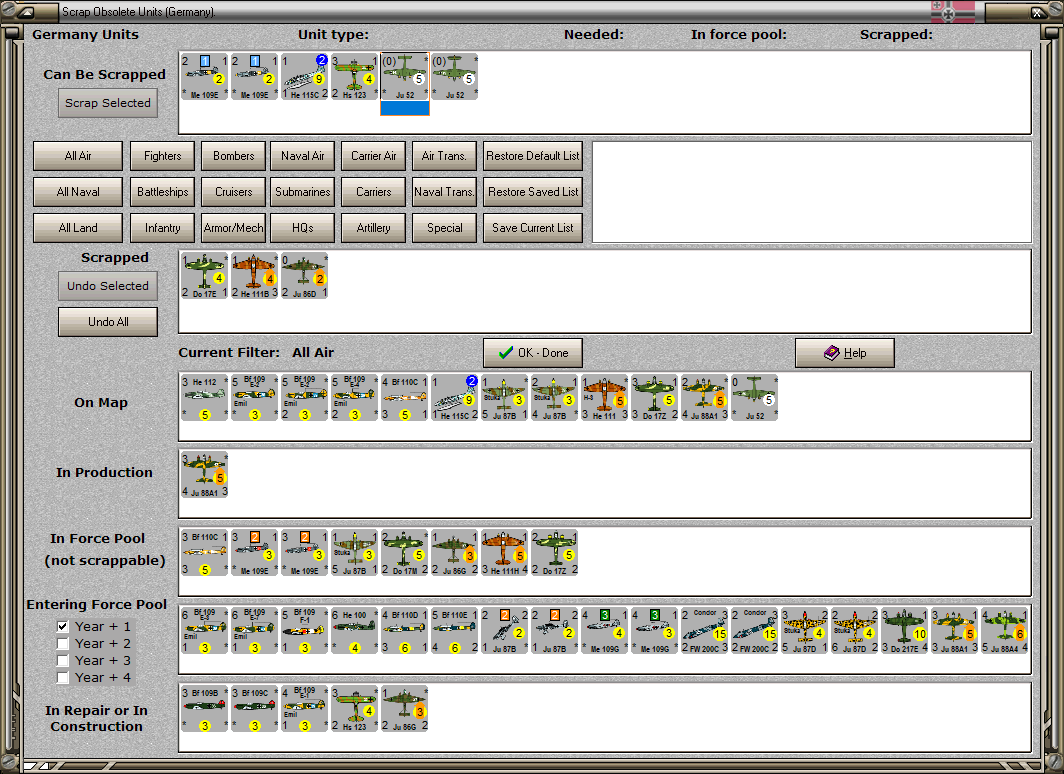
Task: Filter units by Special
Action: (x=444, y=228)
